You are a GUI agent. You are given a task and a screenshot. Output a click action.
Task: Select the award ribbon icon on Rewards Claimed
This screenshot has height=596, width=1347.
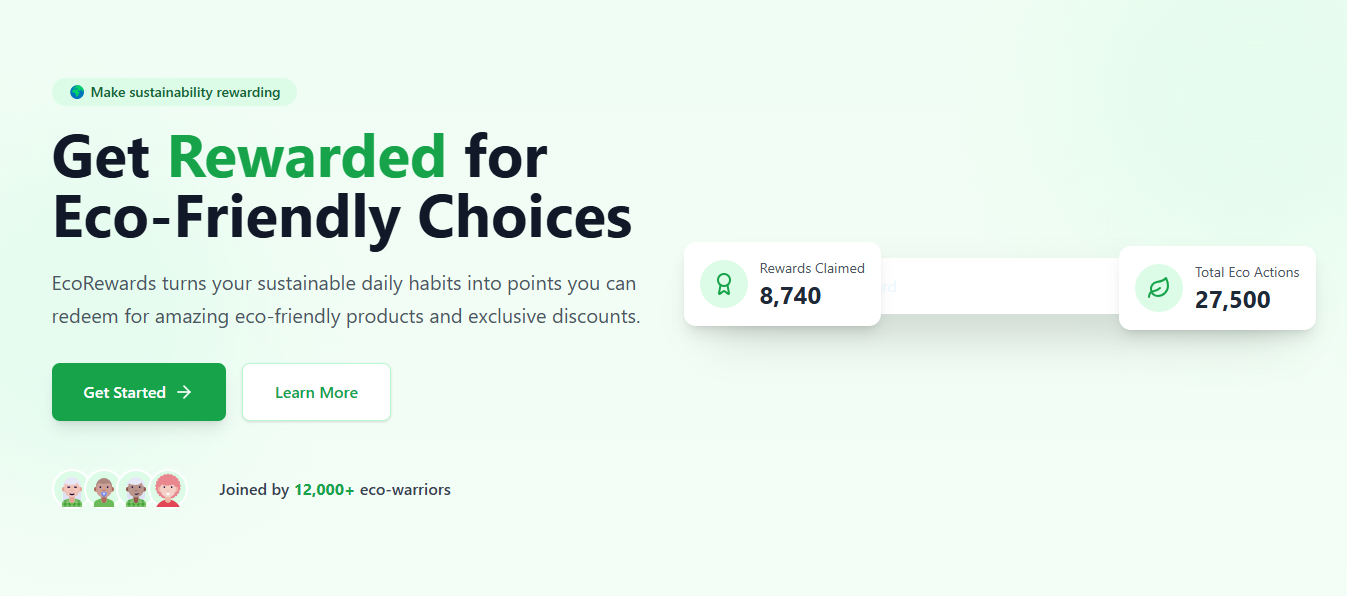click(x=722, y=284)
